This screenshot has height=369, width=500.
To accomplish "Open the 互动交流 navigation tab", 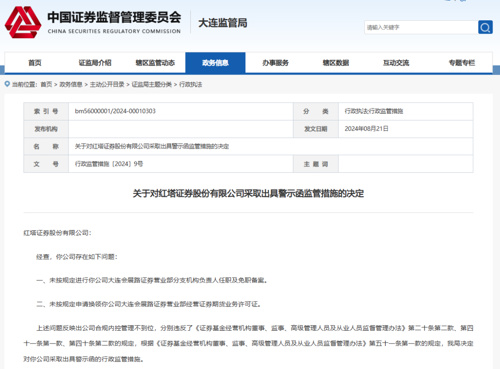I will (396, 63).
